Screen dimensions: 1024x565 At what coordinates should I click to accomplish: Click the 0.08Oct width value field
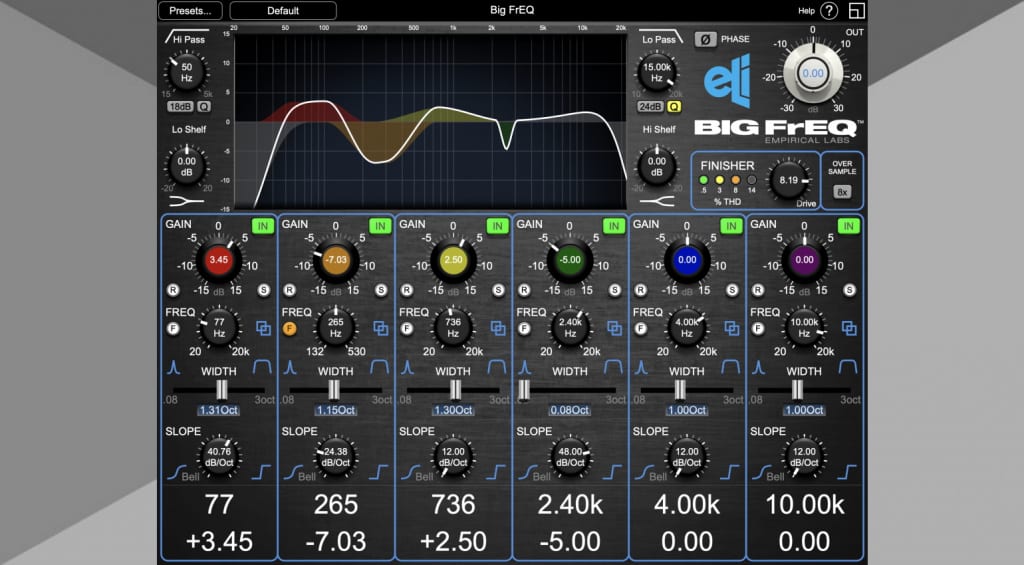(x=569, y=410)
